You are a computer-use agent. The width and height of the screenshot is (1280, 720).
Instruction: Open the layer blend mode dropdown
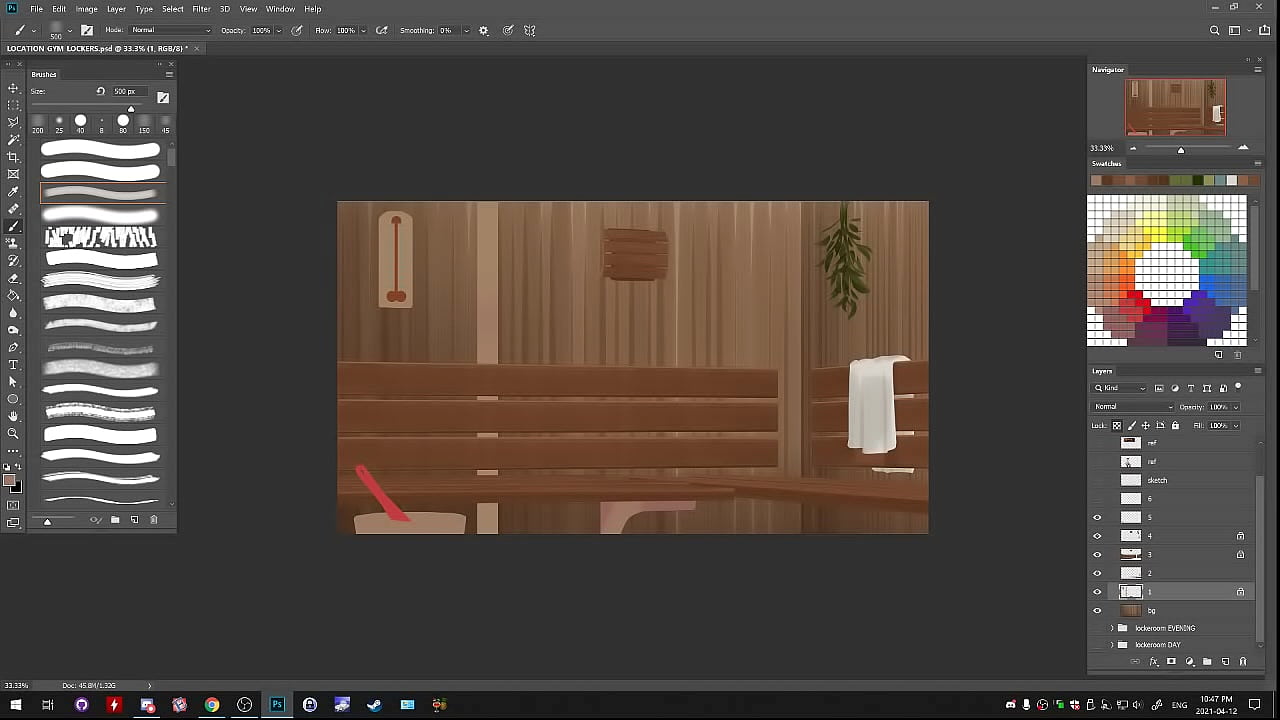tap(1133, 407)
